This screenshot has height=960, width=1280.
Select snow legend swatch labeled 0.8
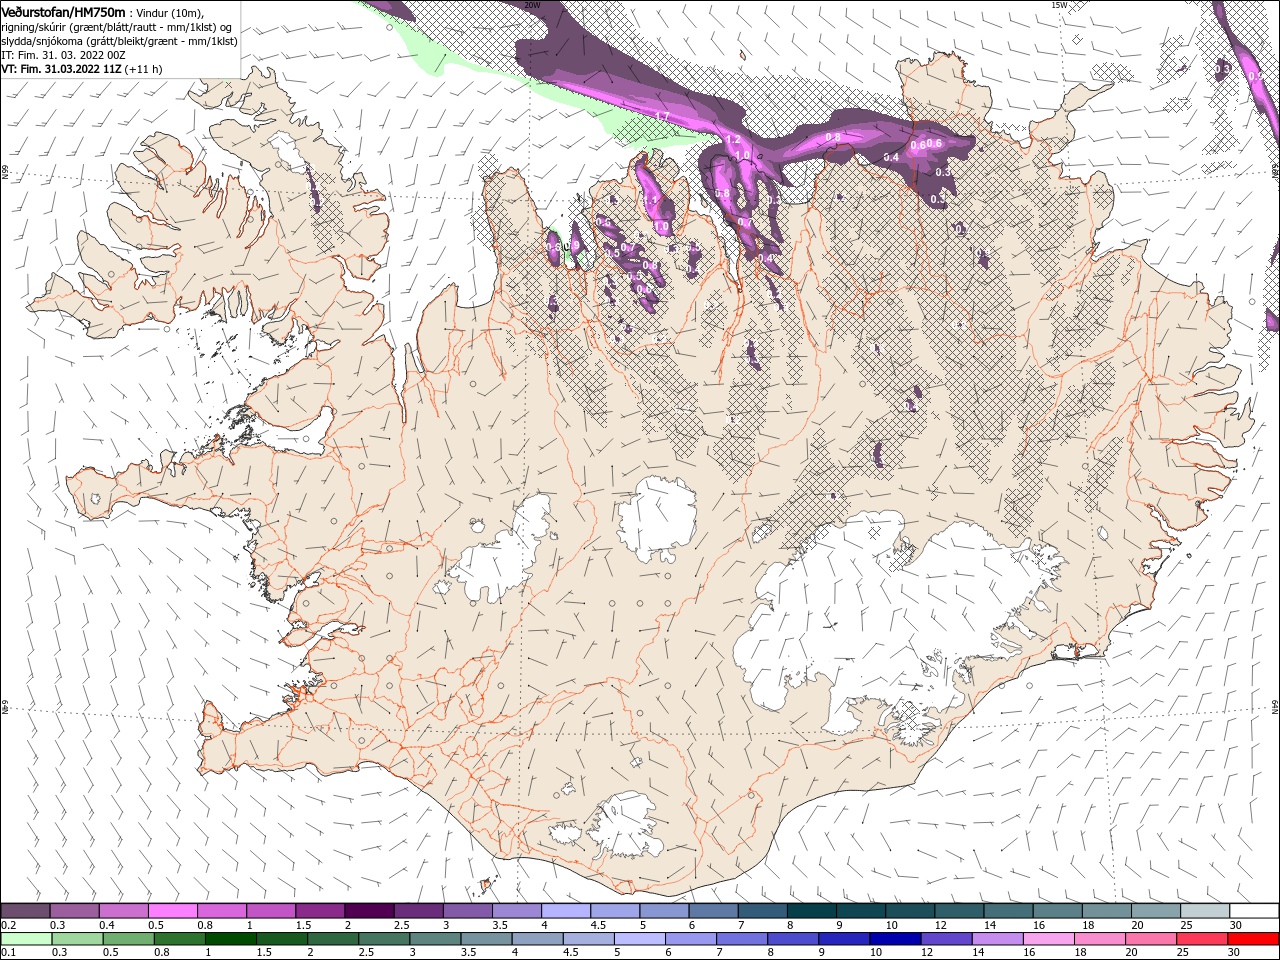click(222, 911)
